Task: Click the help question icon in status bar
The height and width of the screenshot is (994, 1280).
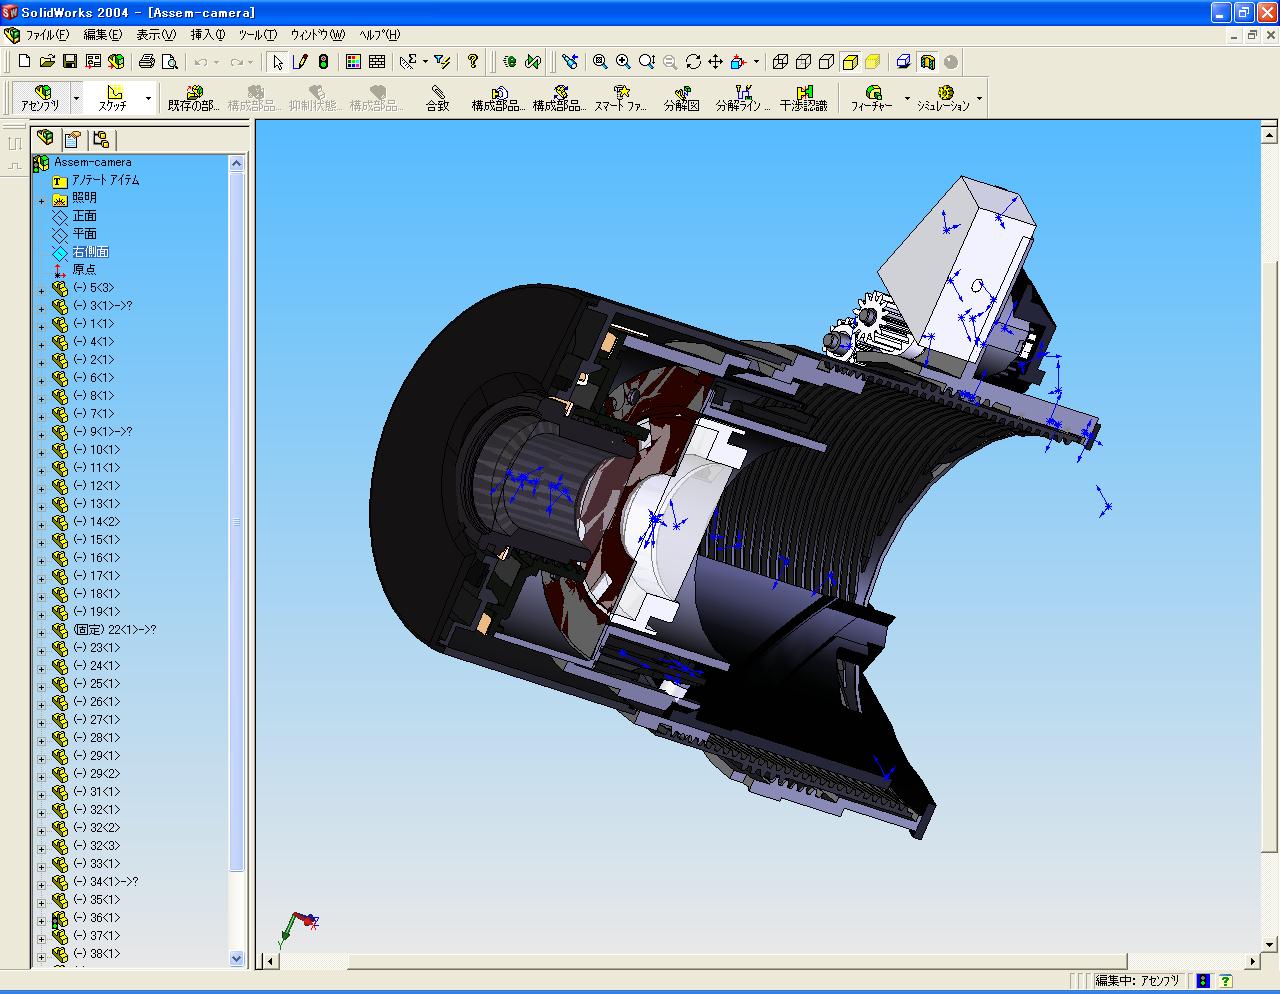Action: [x=1226, y=982]
